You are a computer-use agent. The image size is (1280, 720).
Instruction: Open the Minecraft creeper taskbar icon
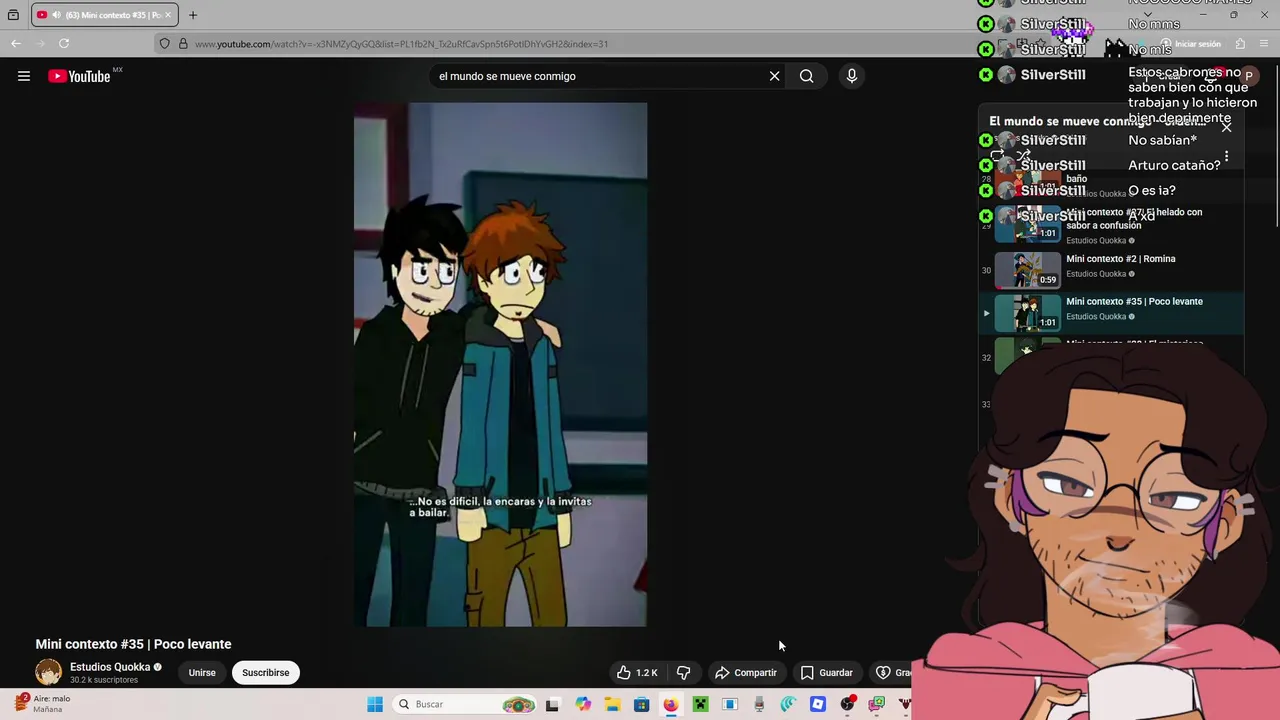point(700,704)
